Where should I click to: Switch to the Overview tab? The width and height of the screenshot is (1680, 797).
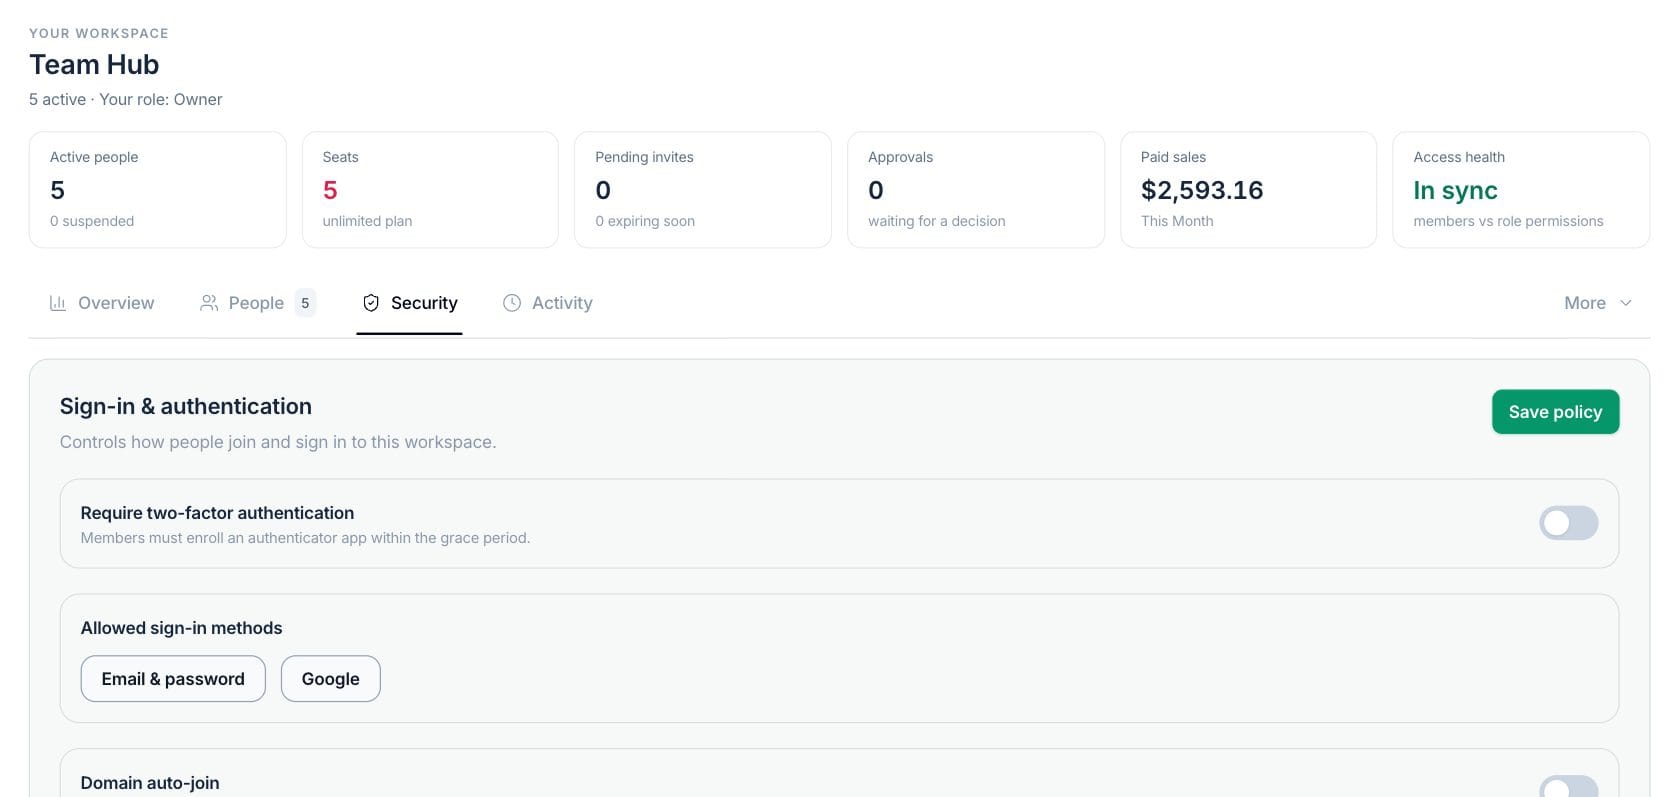(x=102, y=303)
